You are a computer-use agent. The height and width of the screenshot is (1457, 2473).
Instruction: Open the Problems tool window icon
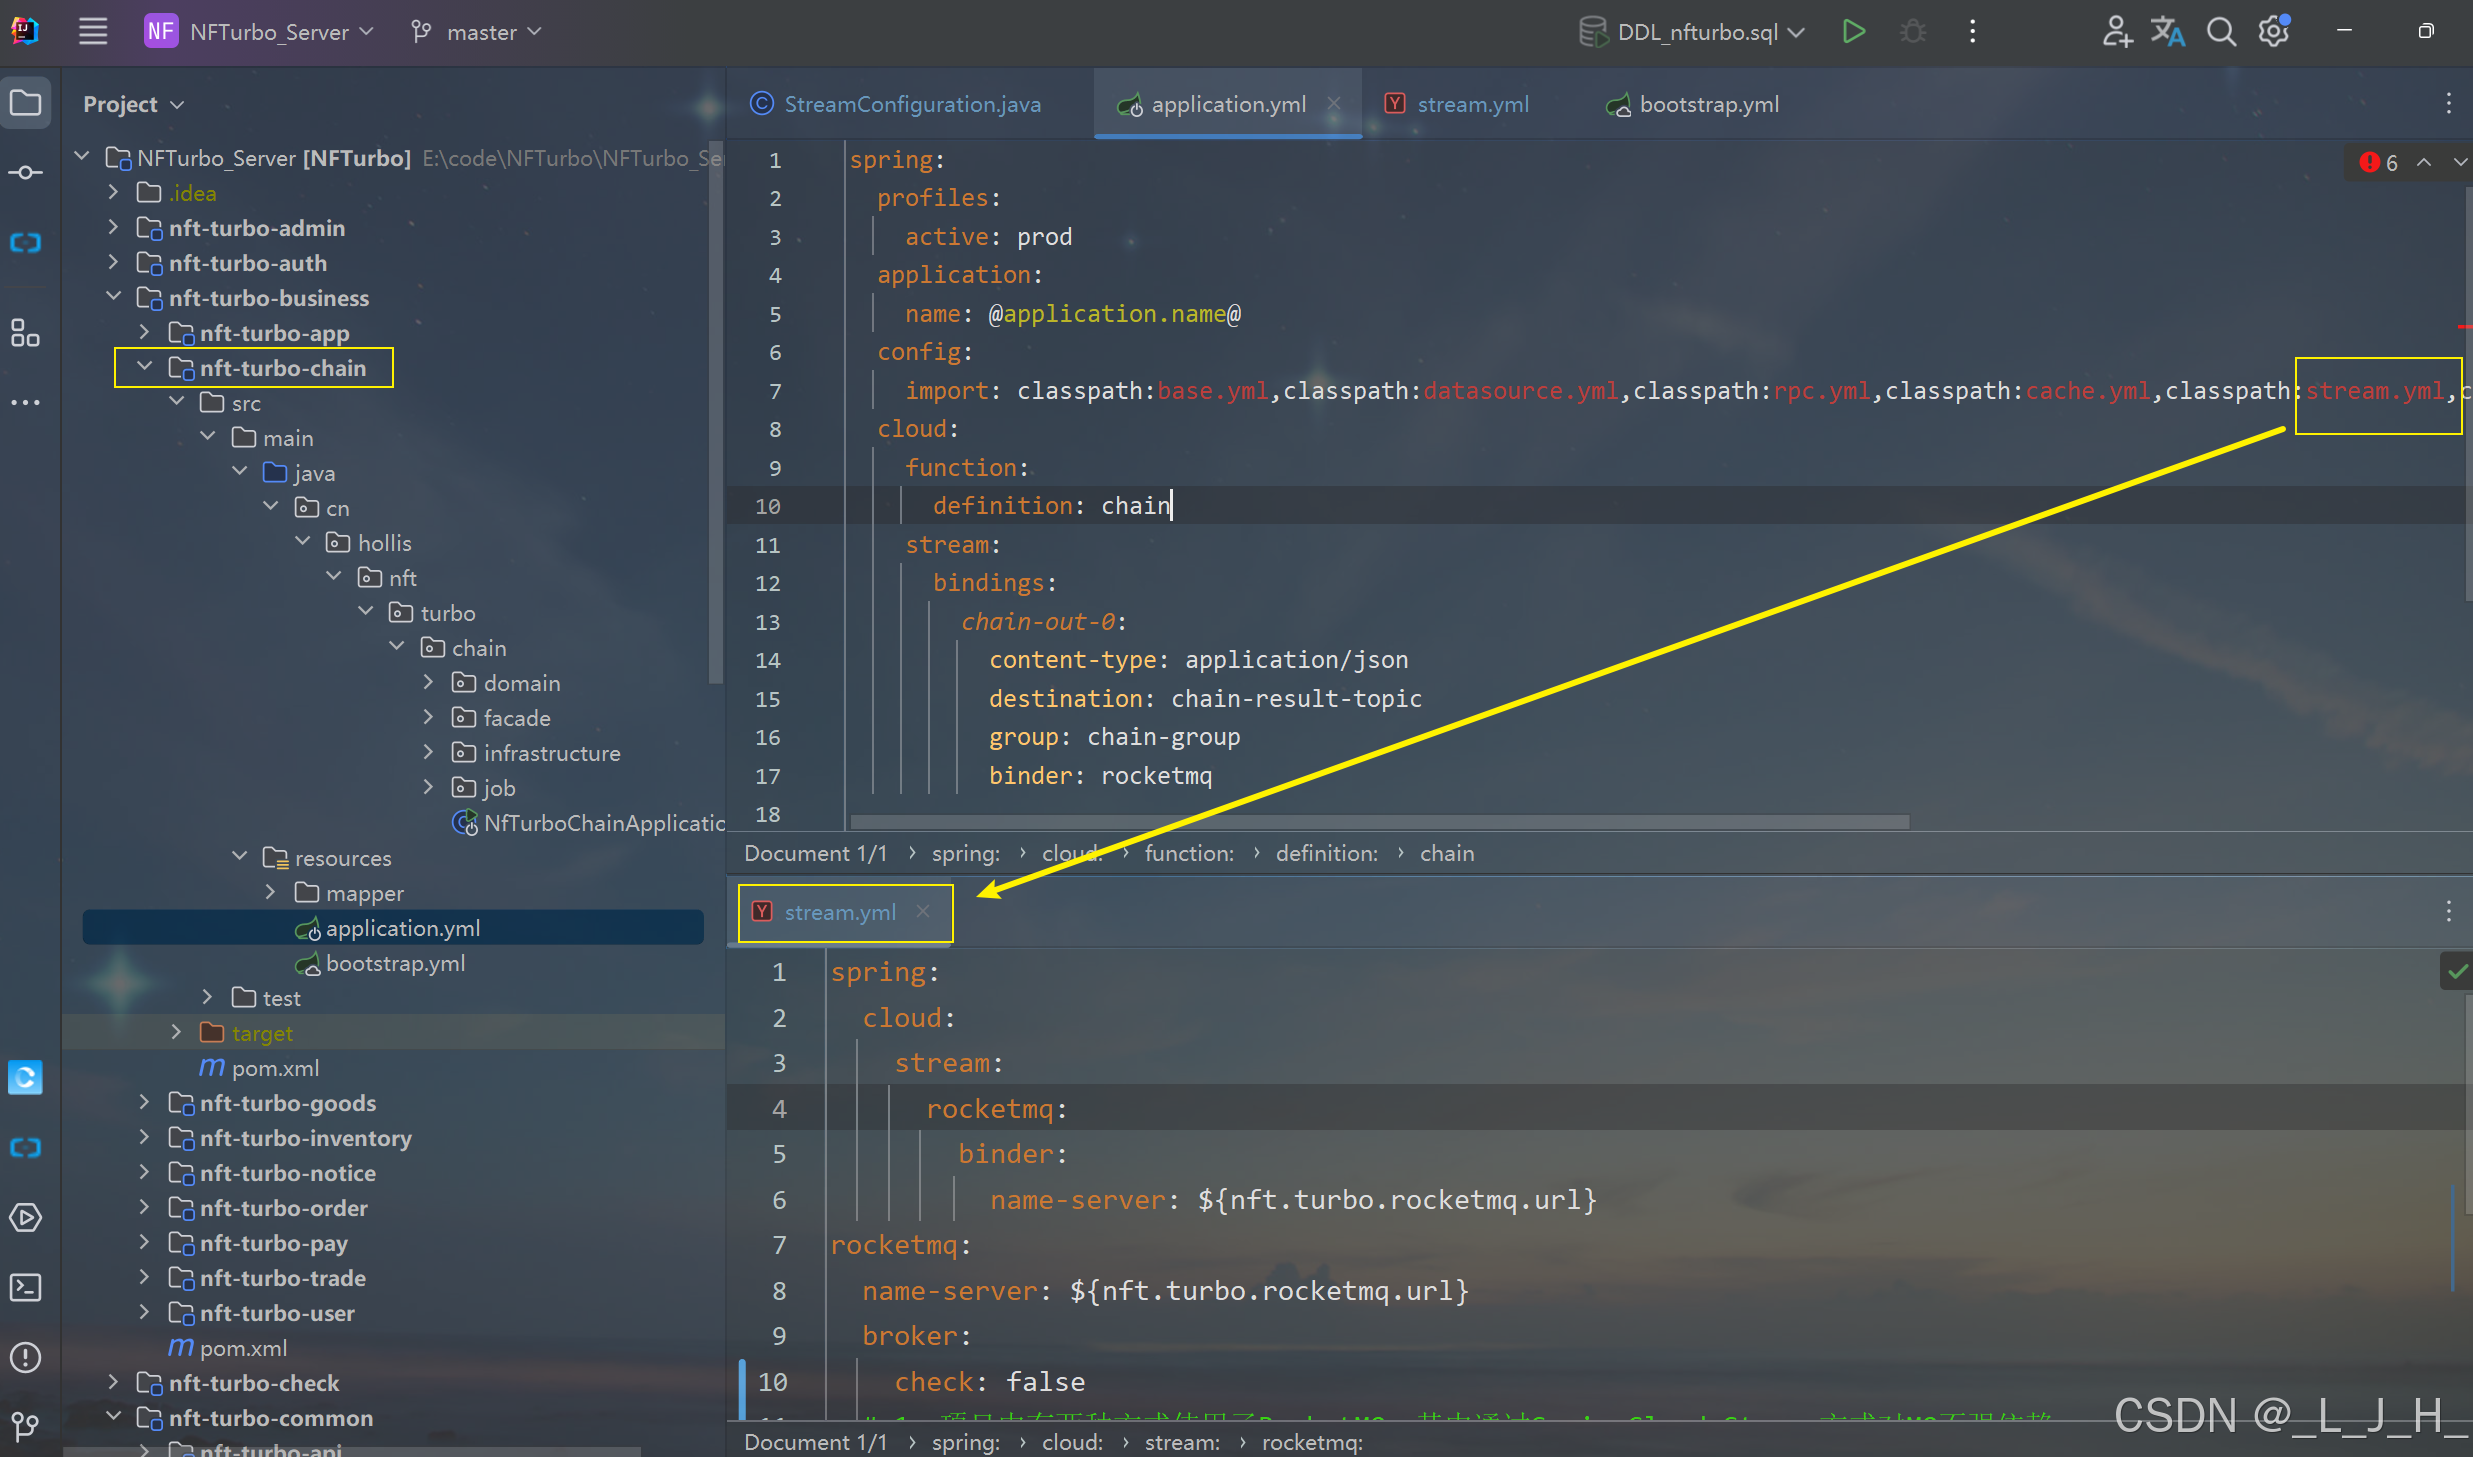25,1357
